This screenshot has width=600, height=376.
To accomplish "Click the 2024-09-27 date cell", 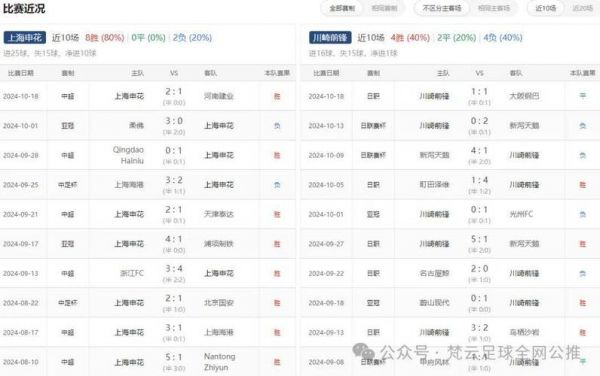I will [x=326, y=244].
